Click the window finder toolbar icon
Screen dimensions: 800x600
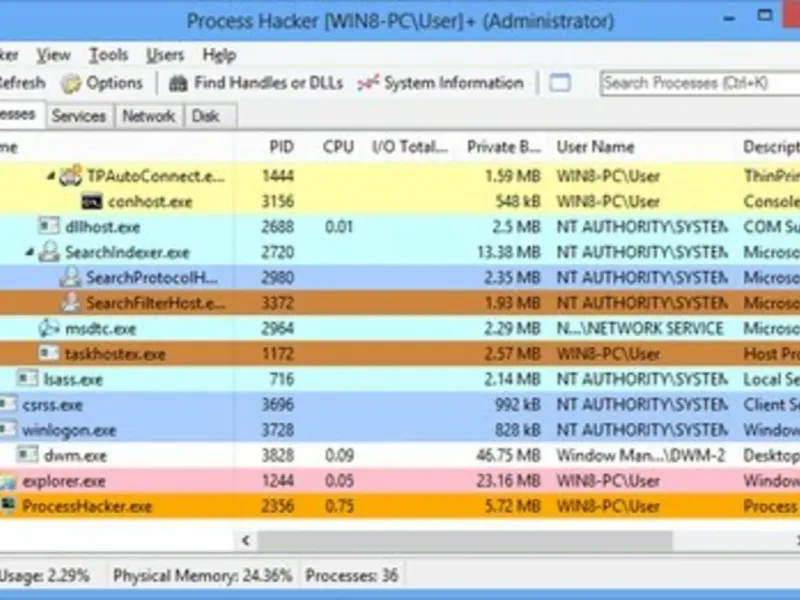point(560,83)
